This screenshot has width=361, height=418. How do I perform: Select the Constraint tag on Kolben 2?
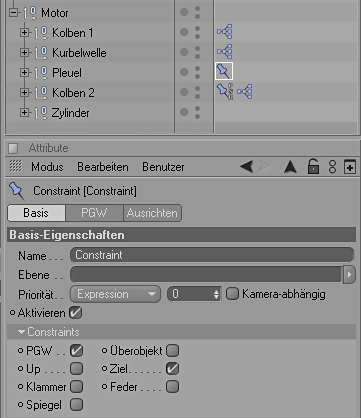(225, 92)
